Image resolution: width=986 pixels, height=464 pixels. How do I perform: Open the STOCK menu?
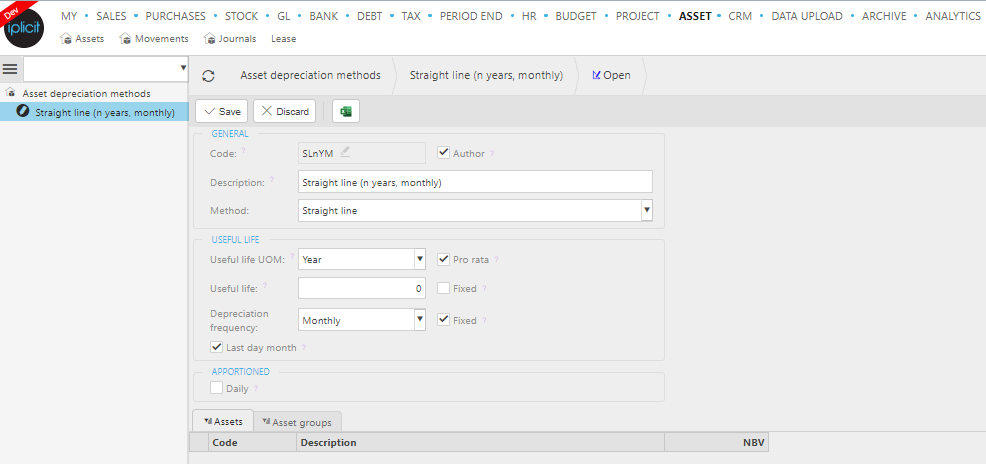click(241, 16)
